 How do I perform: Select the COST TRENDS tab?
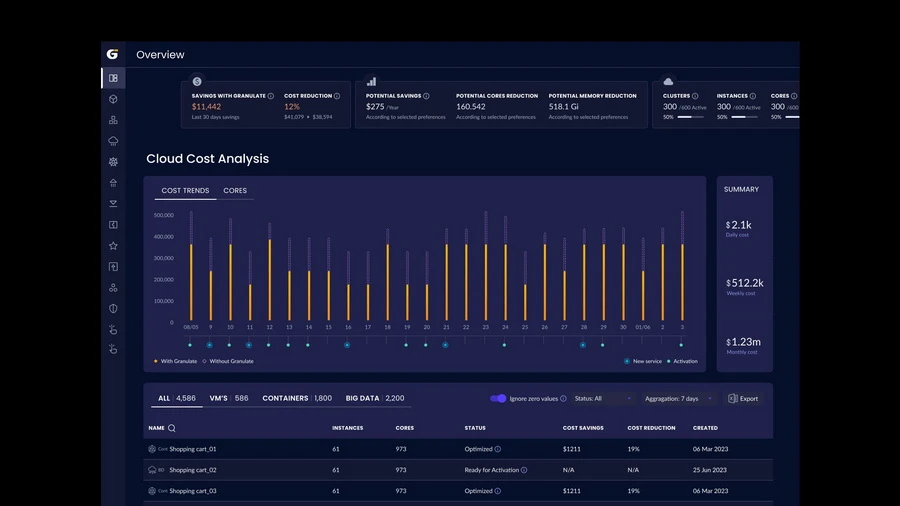(x=185, y=191)
